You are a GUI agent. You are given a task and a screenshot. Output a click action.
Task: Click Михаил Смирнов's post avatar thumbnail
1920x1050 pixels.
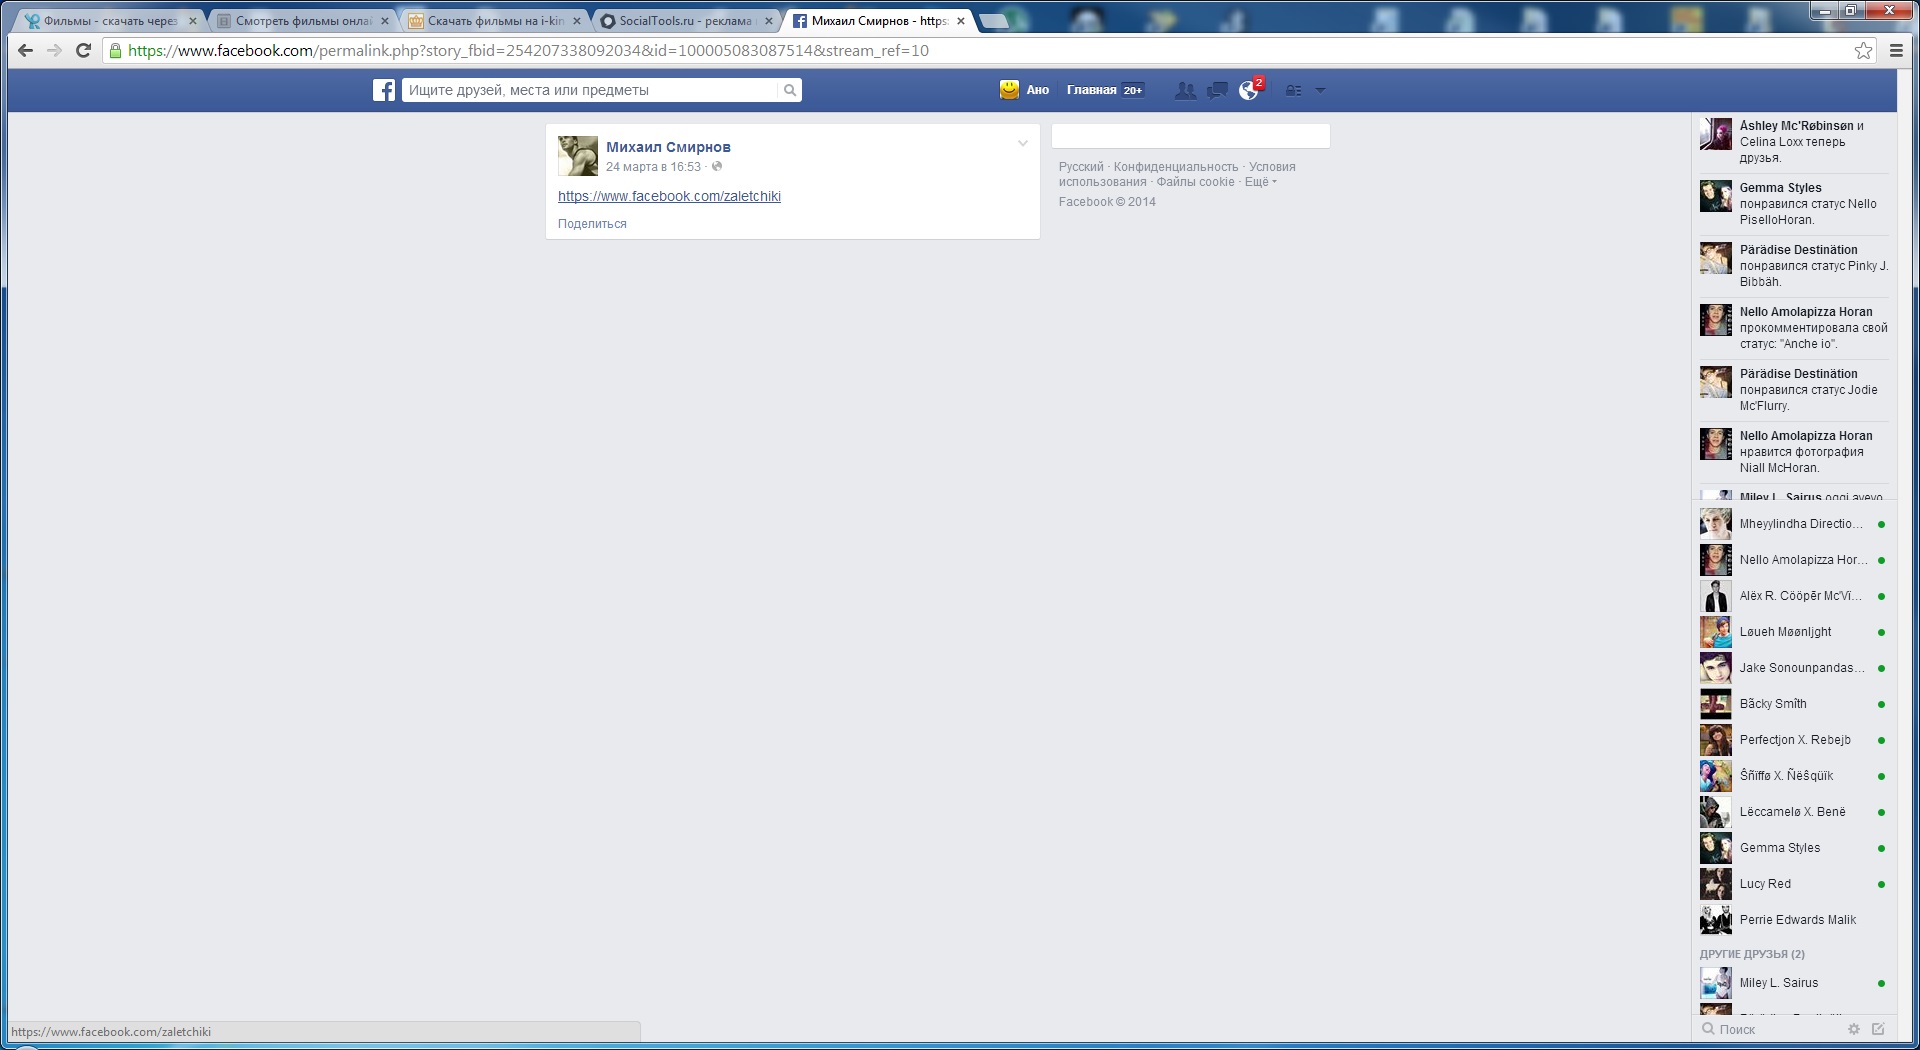(x=578, y=156)
